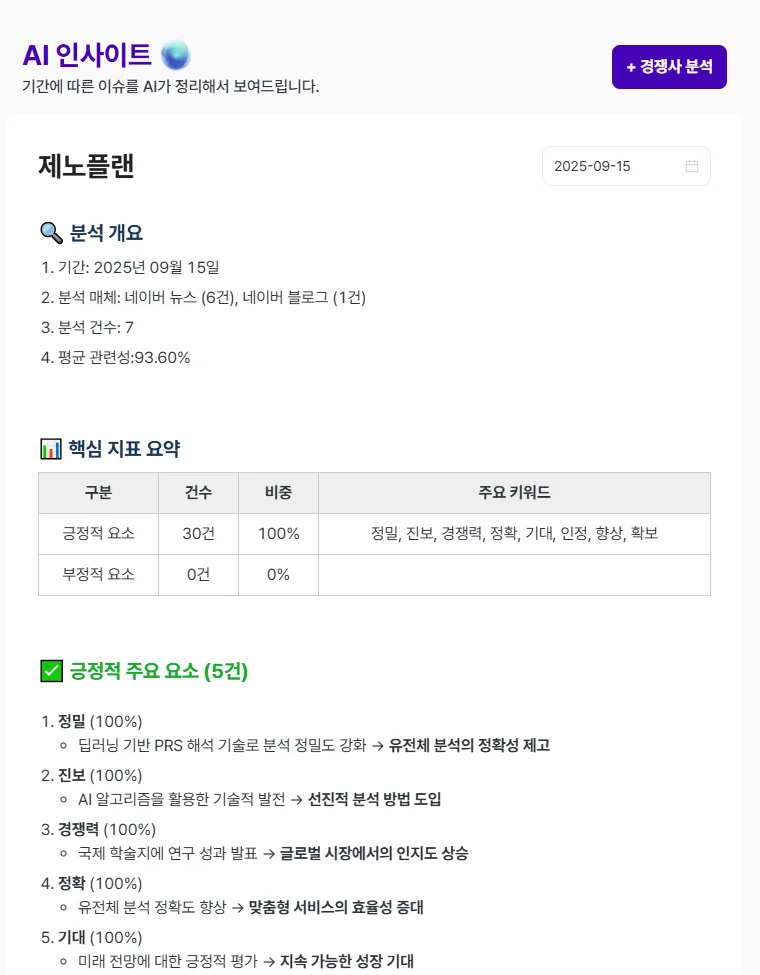Select the 2025-09-15 date input field

pos(610,166)
